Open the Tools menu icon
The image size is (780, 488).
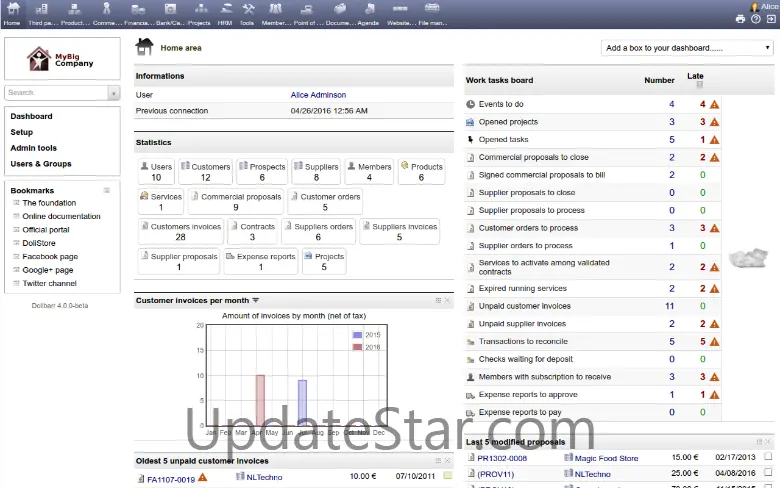247,12
